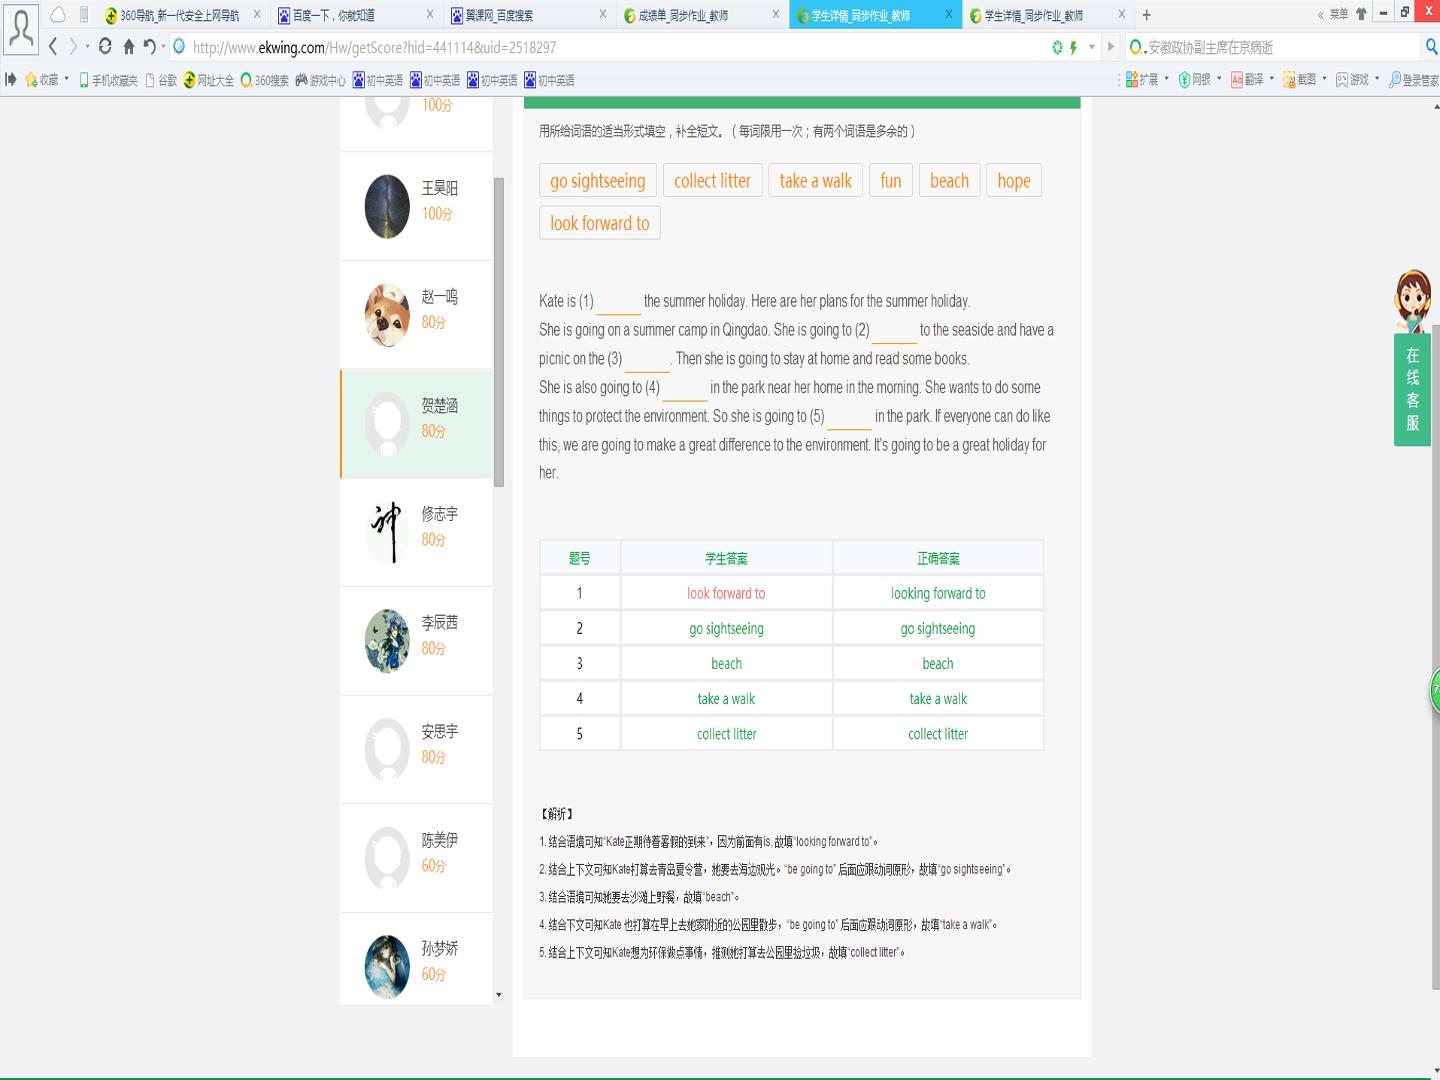Click the lightning speed mode icon
Screen dimensions: 1440x1080
point(1074,47)
